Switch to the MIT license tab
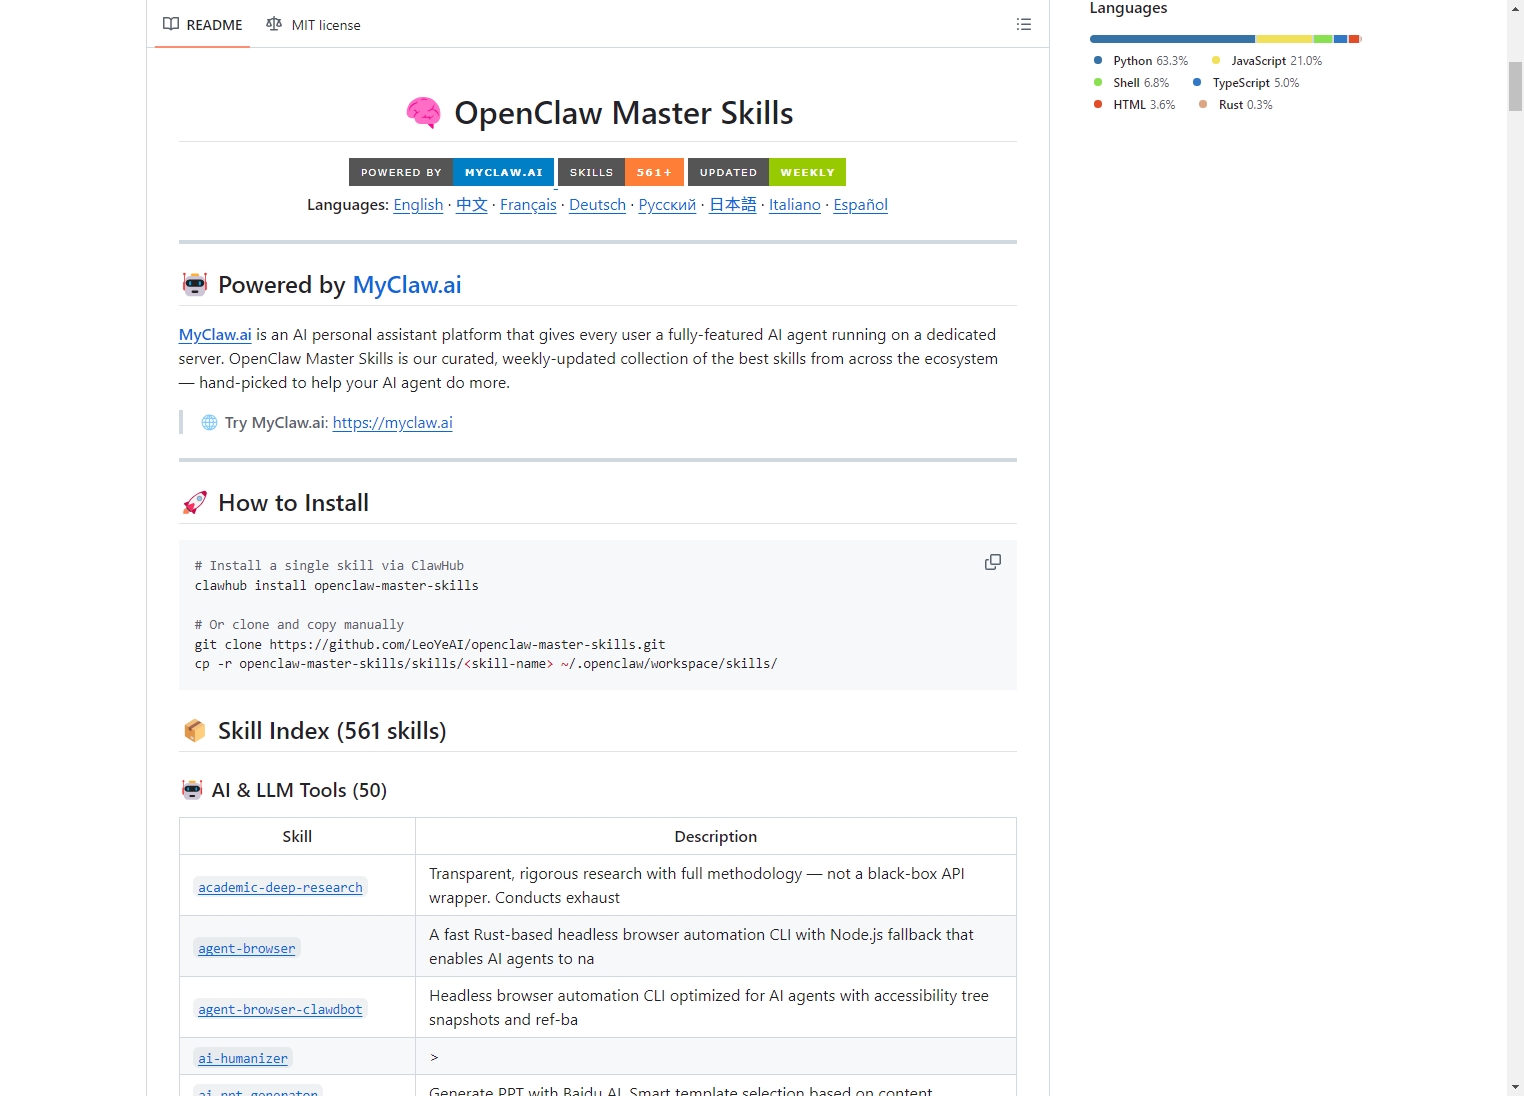Screen dimensions: 1524x1096 click(314, 25)
